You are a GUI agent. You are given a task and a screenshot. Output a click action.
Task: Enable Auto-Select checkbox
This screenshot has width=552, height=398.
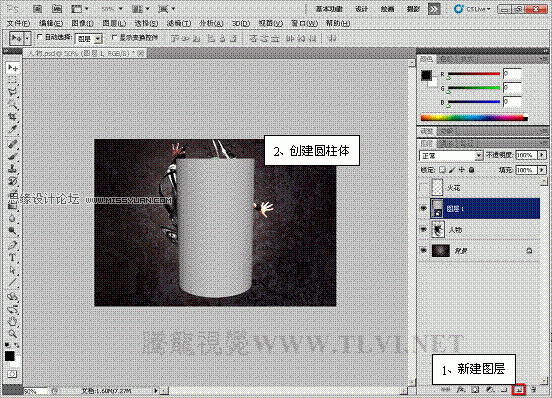(x=40, y=37)
